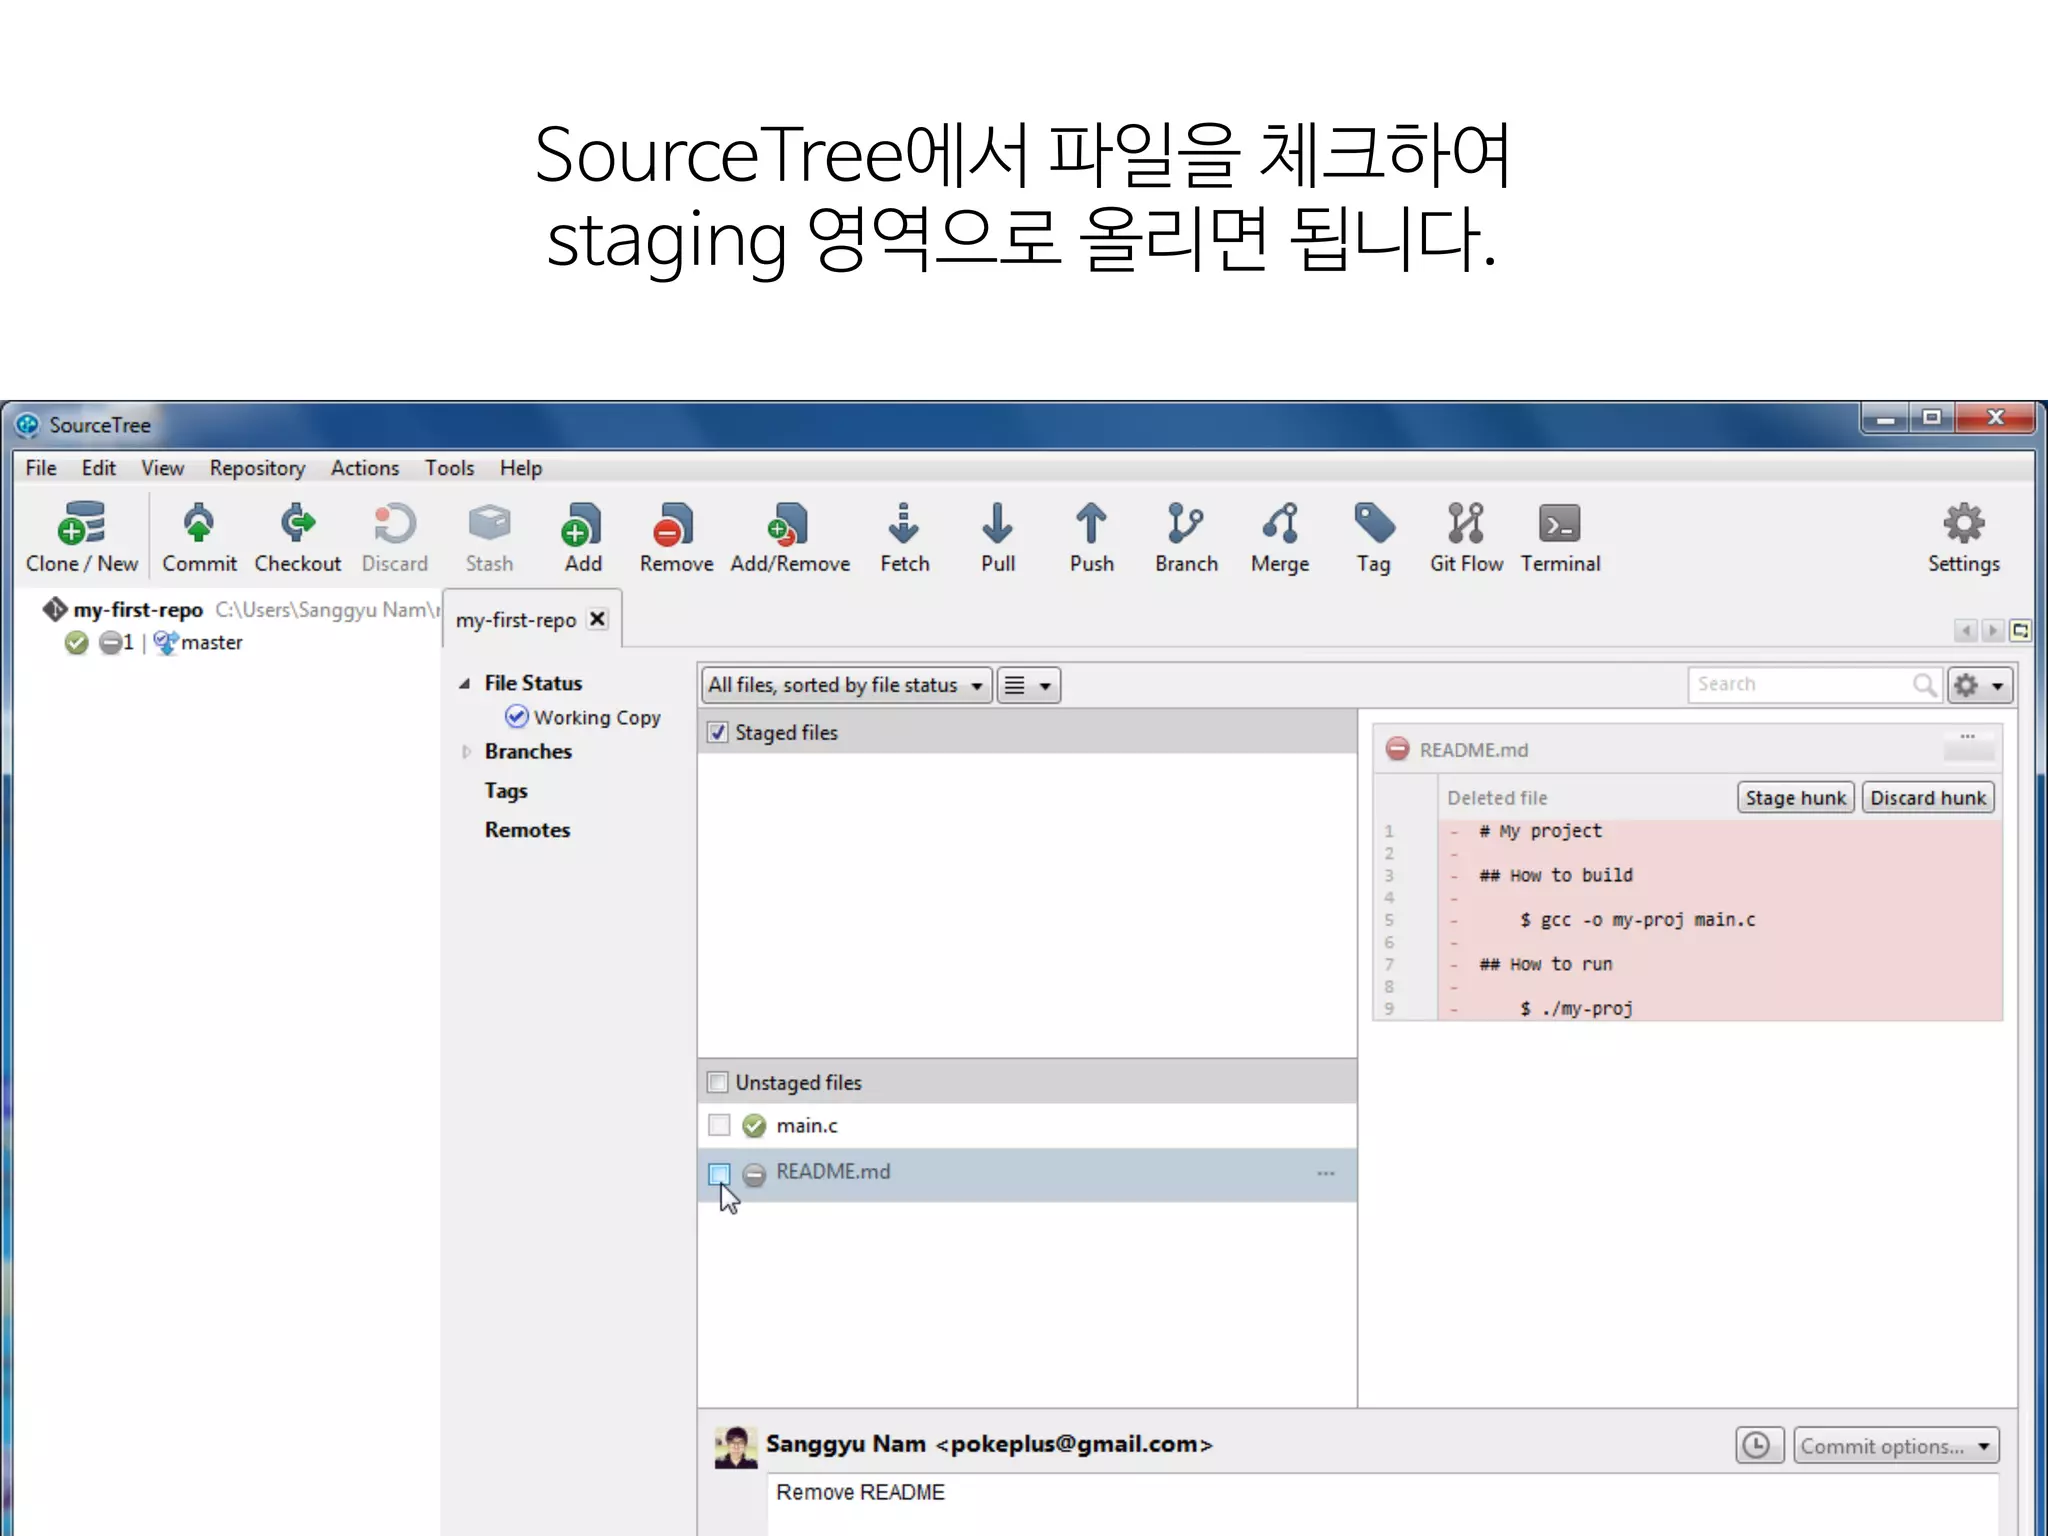2048x1536 pixels.
Task: Click the author avatar picture
Action: 736,1447
